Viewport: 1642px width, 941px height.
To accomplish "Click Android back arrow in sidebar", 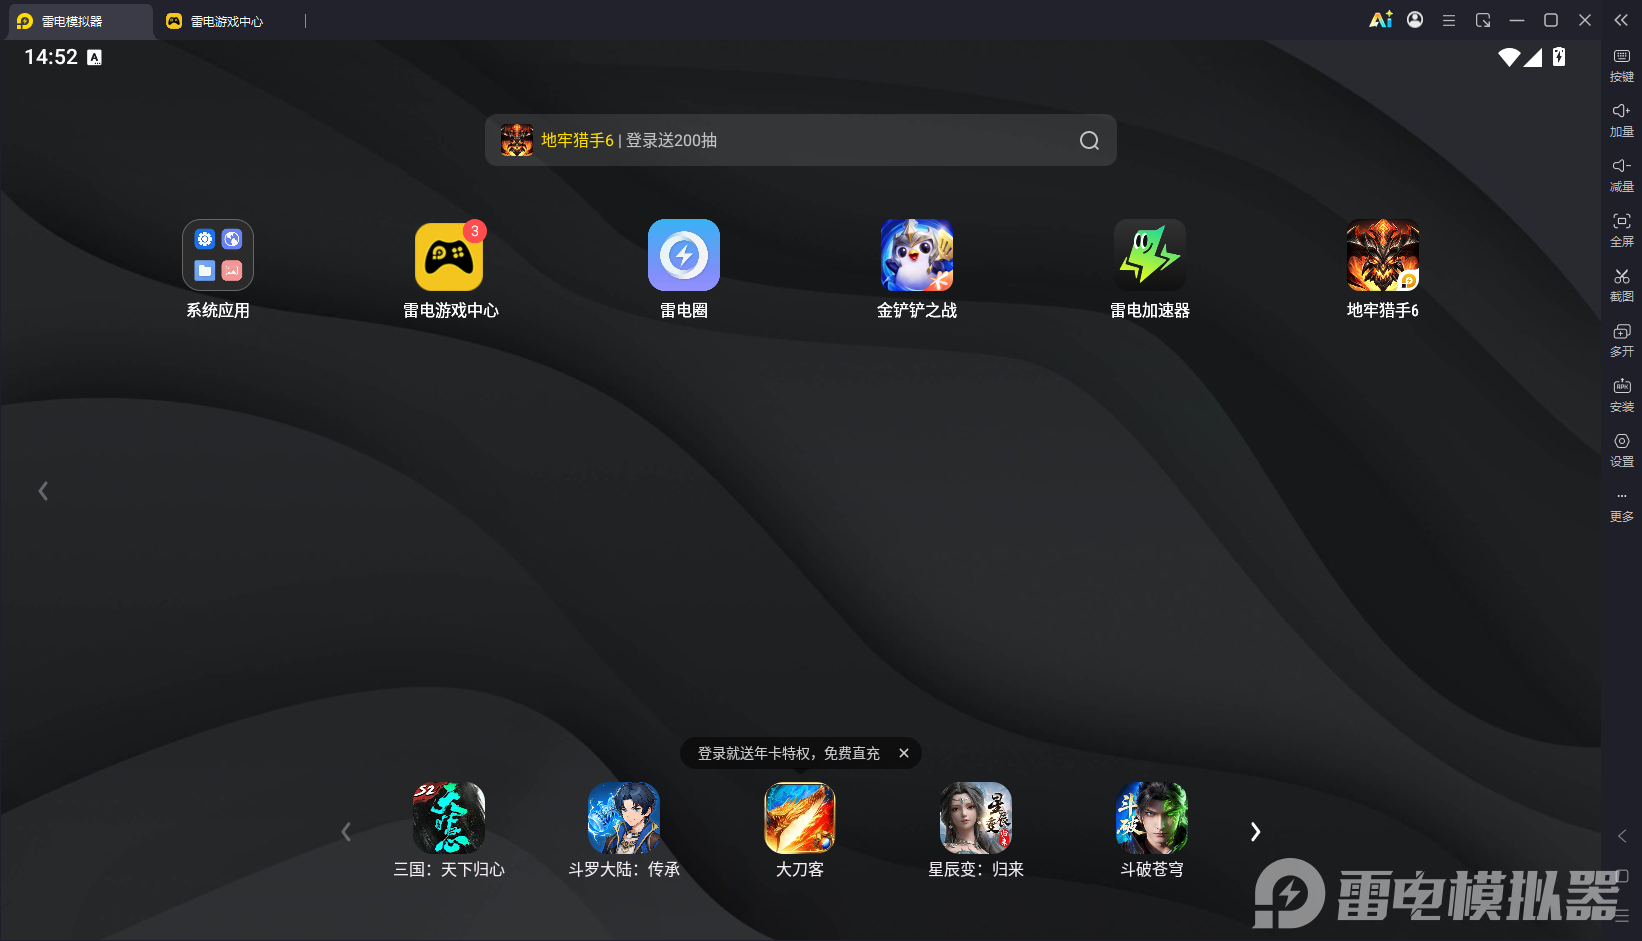I will [x=1622, y=836].
